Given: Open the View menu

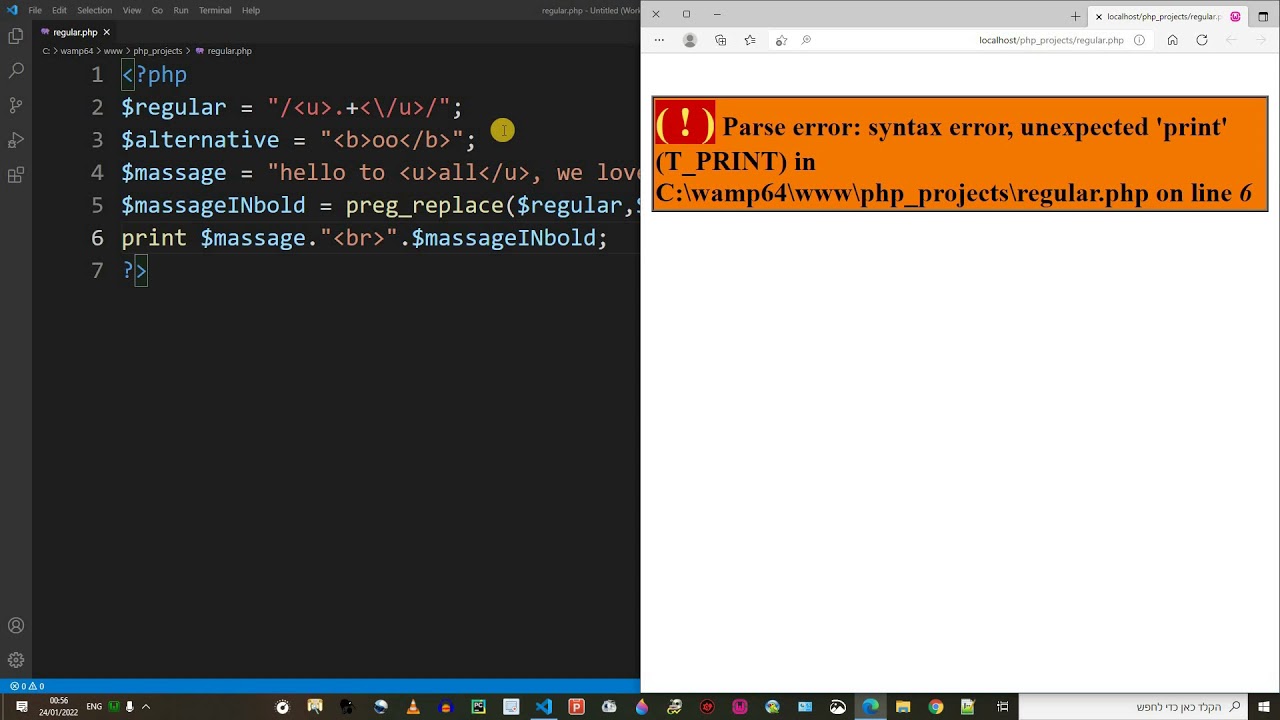Looking at the screenshot, I should [132, 10].
